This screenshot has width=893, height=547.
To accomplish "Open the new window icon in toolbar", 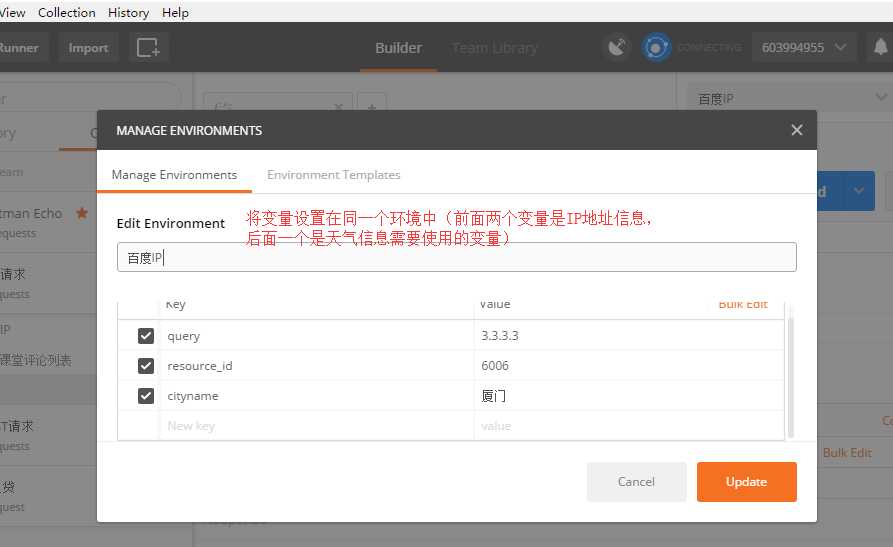I will [x=148, y=48].
